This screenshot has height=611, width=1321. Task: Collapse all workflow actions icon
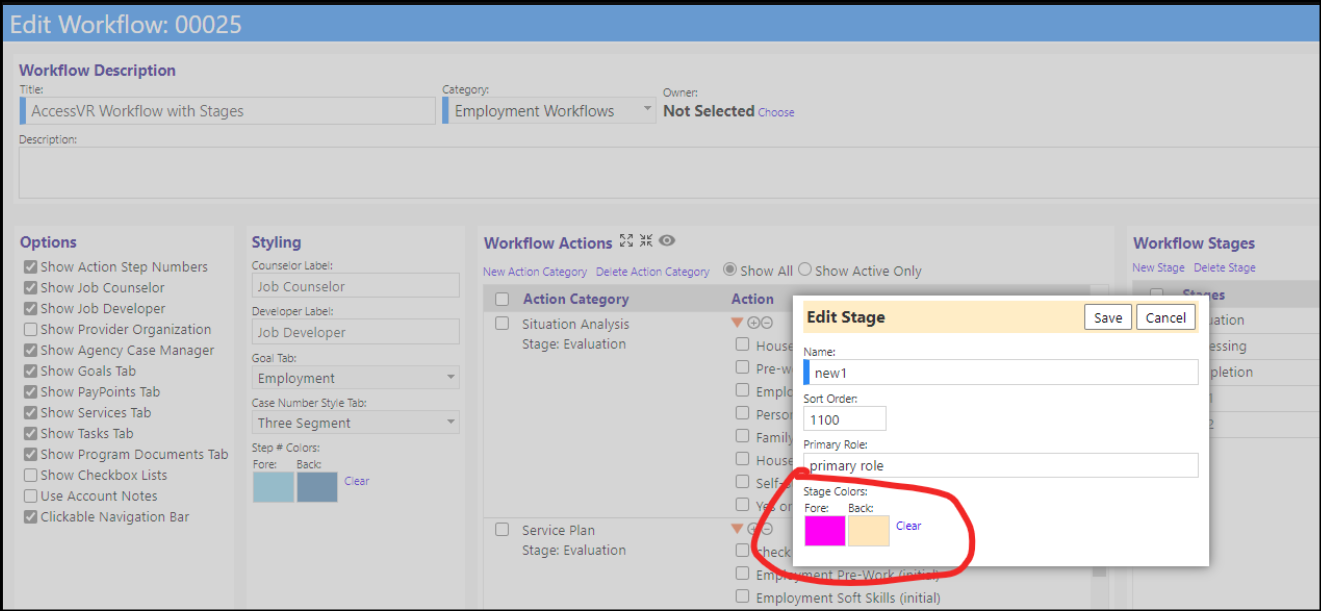[x=646, y=241]
